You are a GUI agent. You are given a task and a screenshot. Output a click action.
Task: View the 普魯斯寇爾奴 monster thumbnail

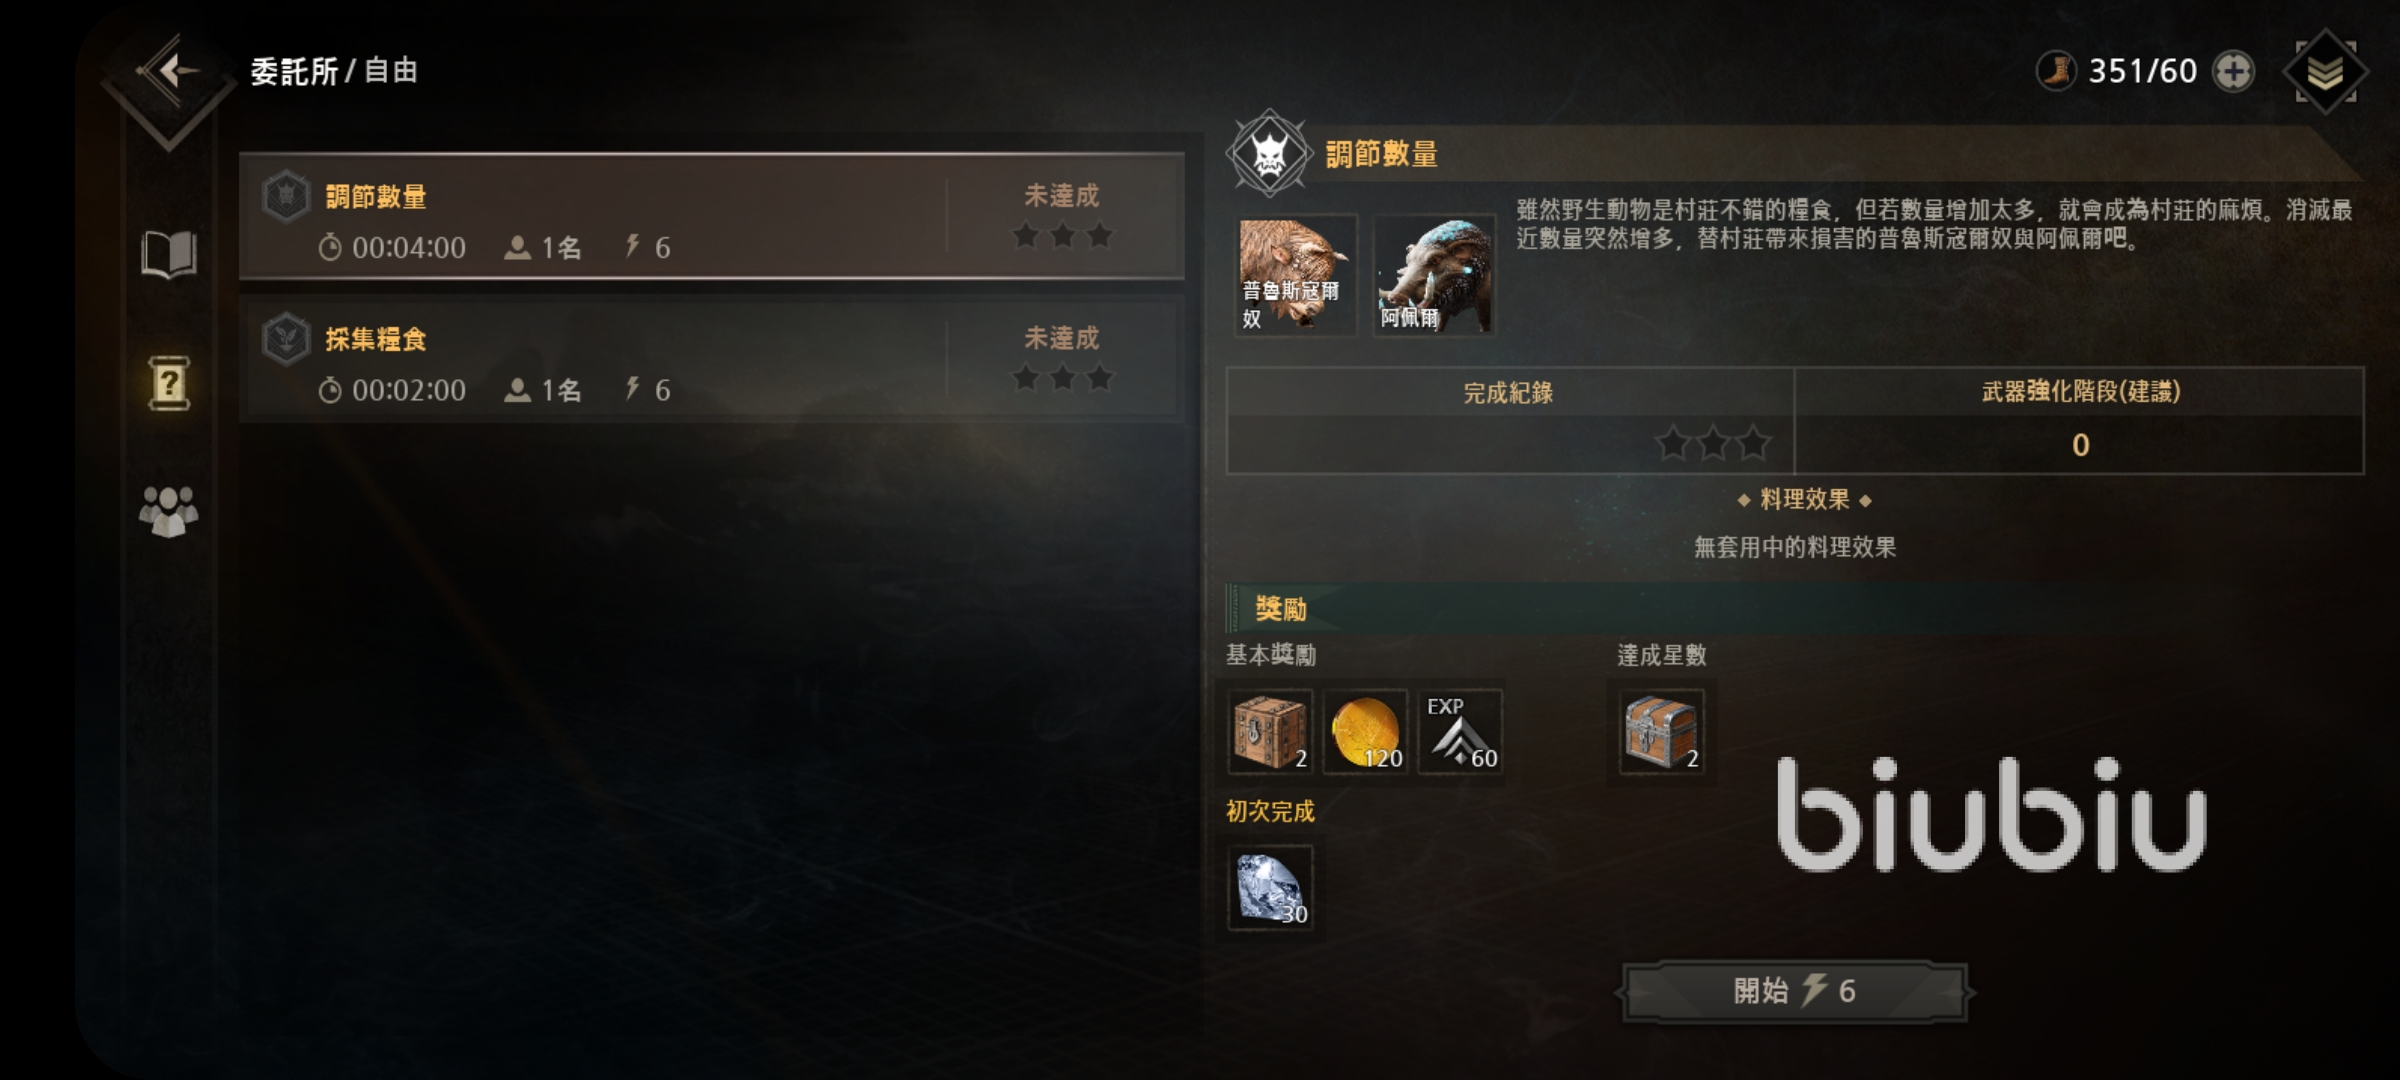(x=1295, y=275)
